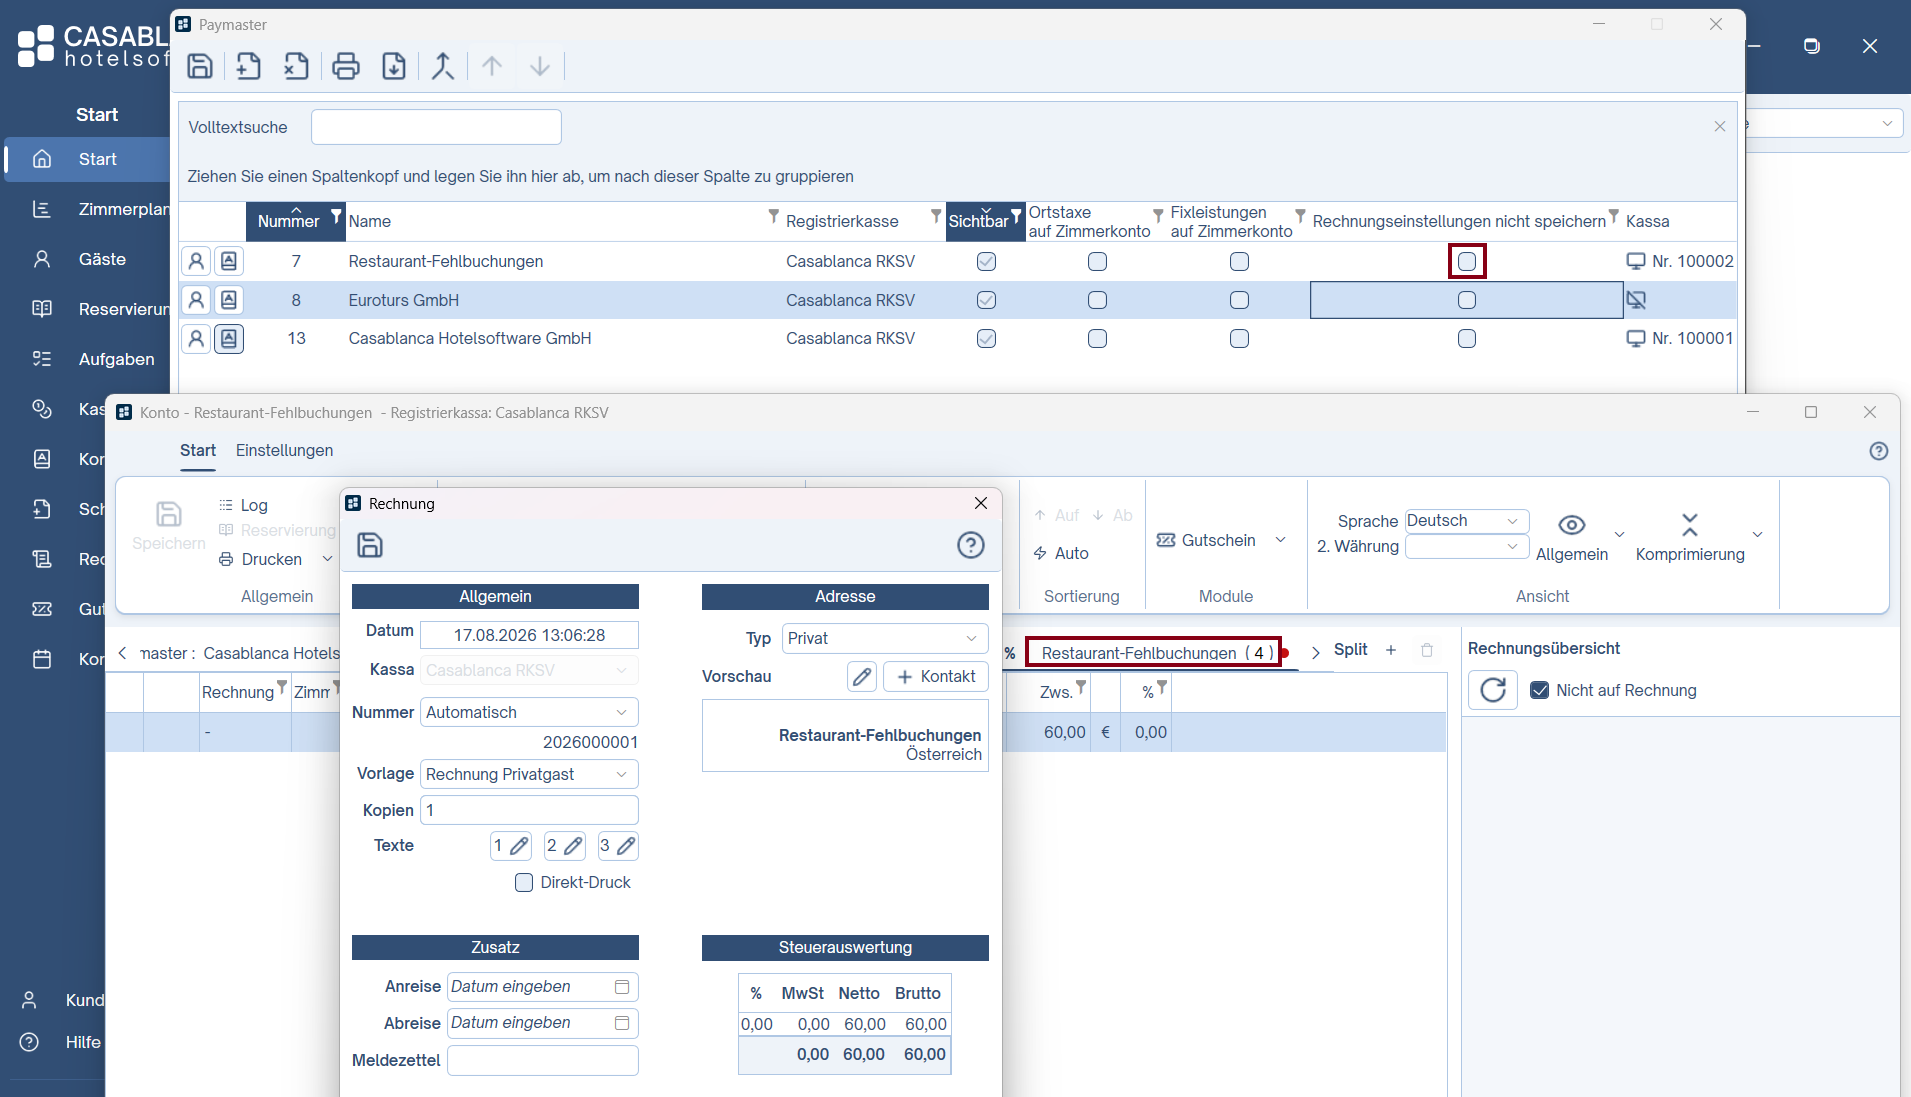Click the Drucken button
The height and width of the screenshot is (1097, 1911).
pyautogui.click(x=261, y=559)
